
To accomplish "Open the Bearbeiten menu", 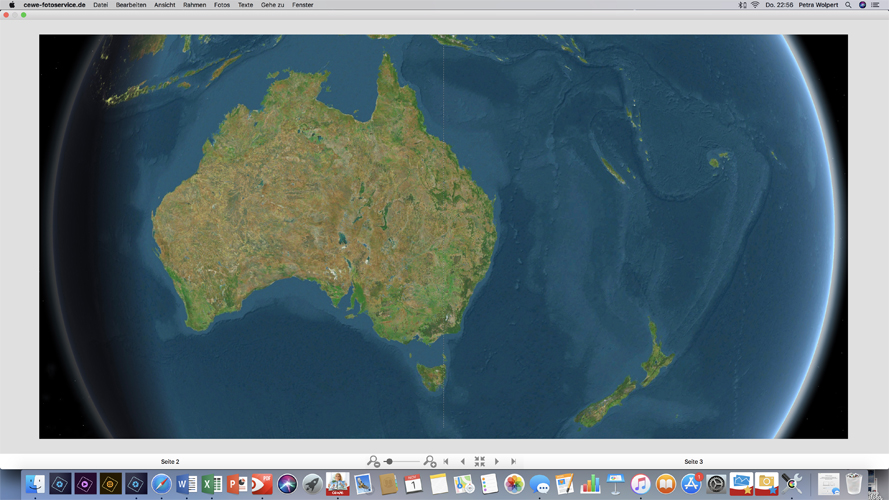I will (x=131, y=5).
